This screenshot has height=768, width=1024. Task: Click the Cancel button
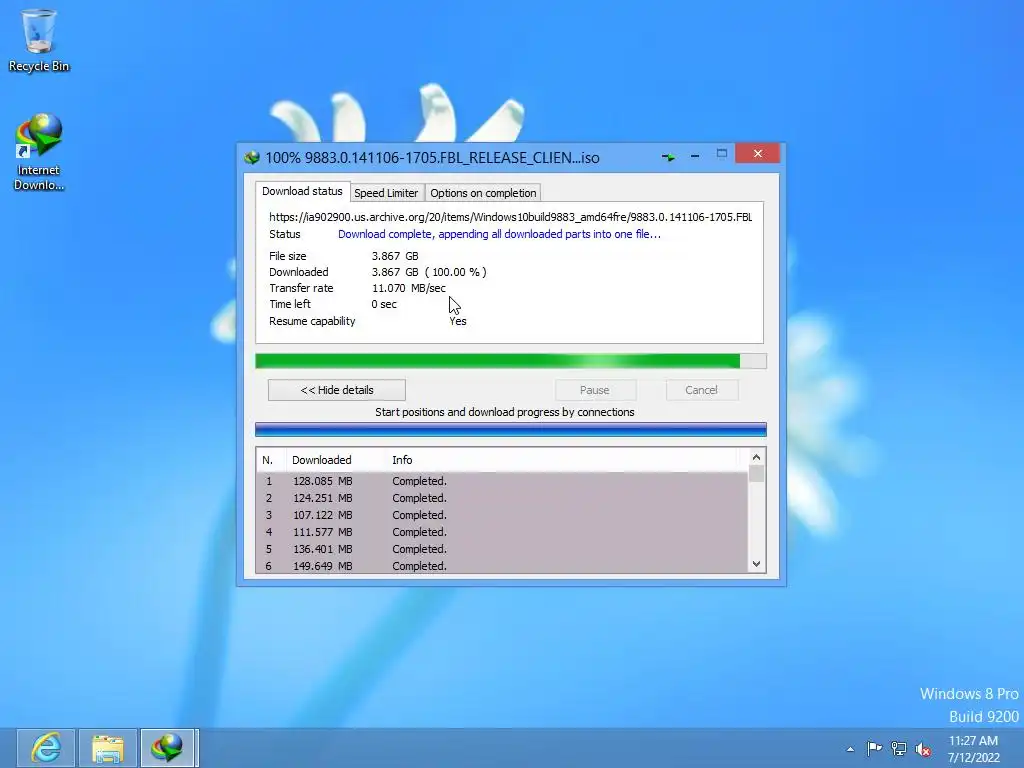tap(701, 390)
